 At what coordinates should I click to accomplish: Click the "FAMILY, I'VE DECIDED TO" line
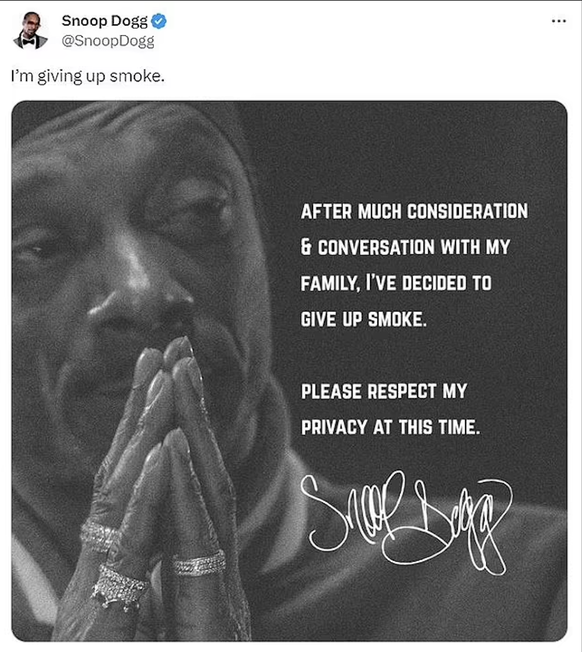click(396, 283)
